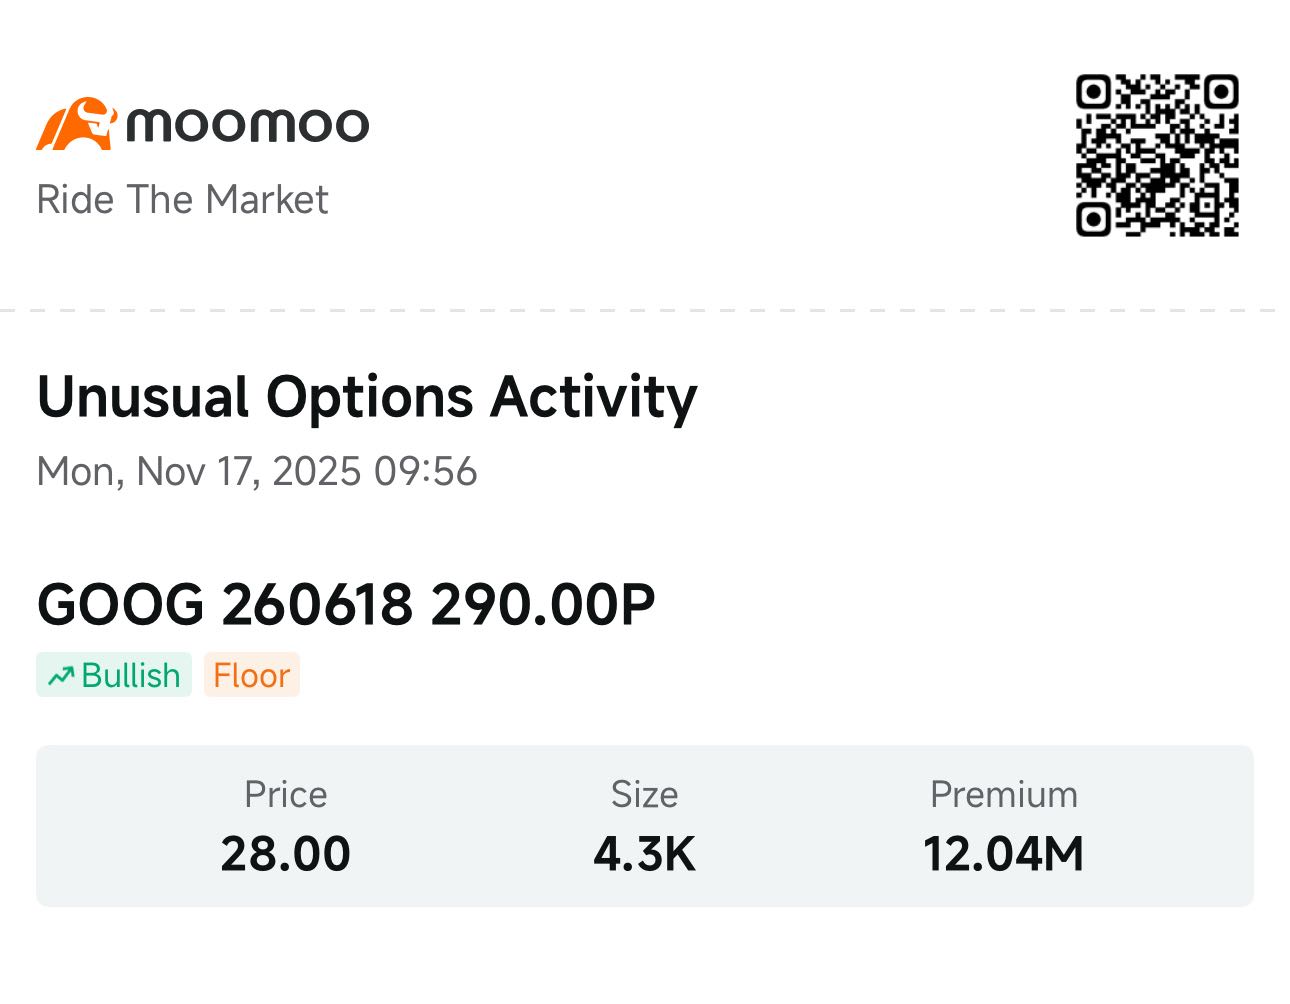Click the 28.00 price value
Image resolution: width=1290 pixels, height=1004 pixels.
point(286,854)
